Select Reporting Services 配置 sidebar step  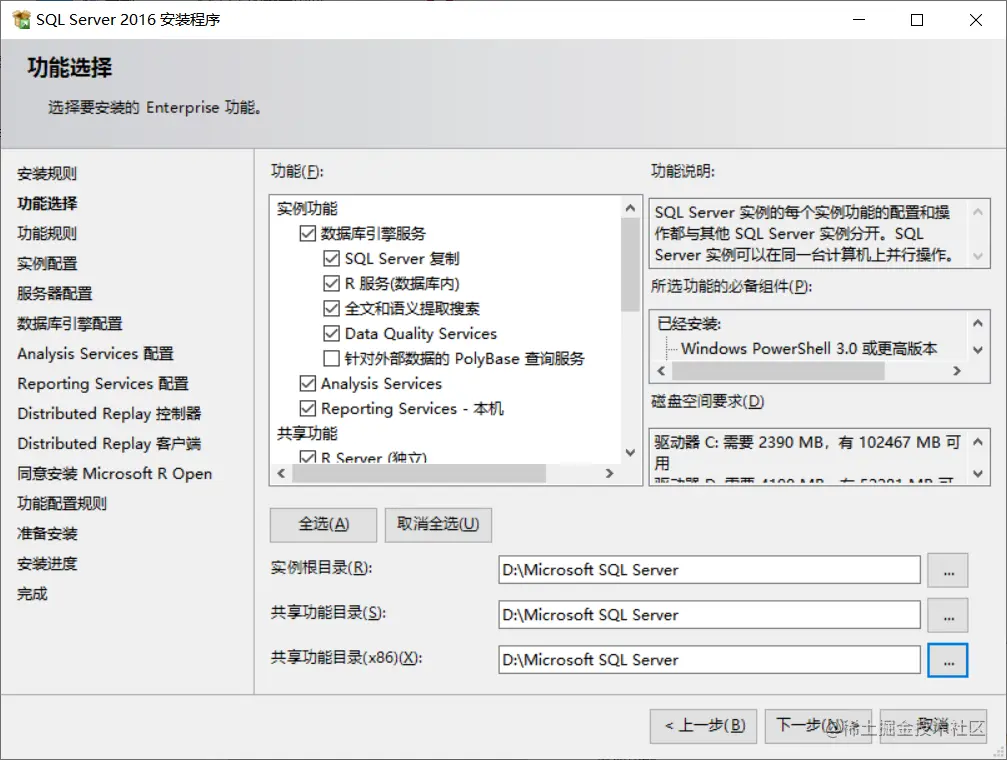(x=103, y=384)
